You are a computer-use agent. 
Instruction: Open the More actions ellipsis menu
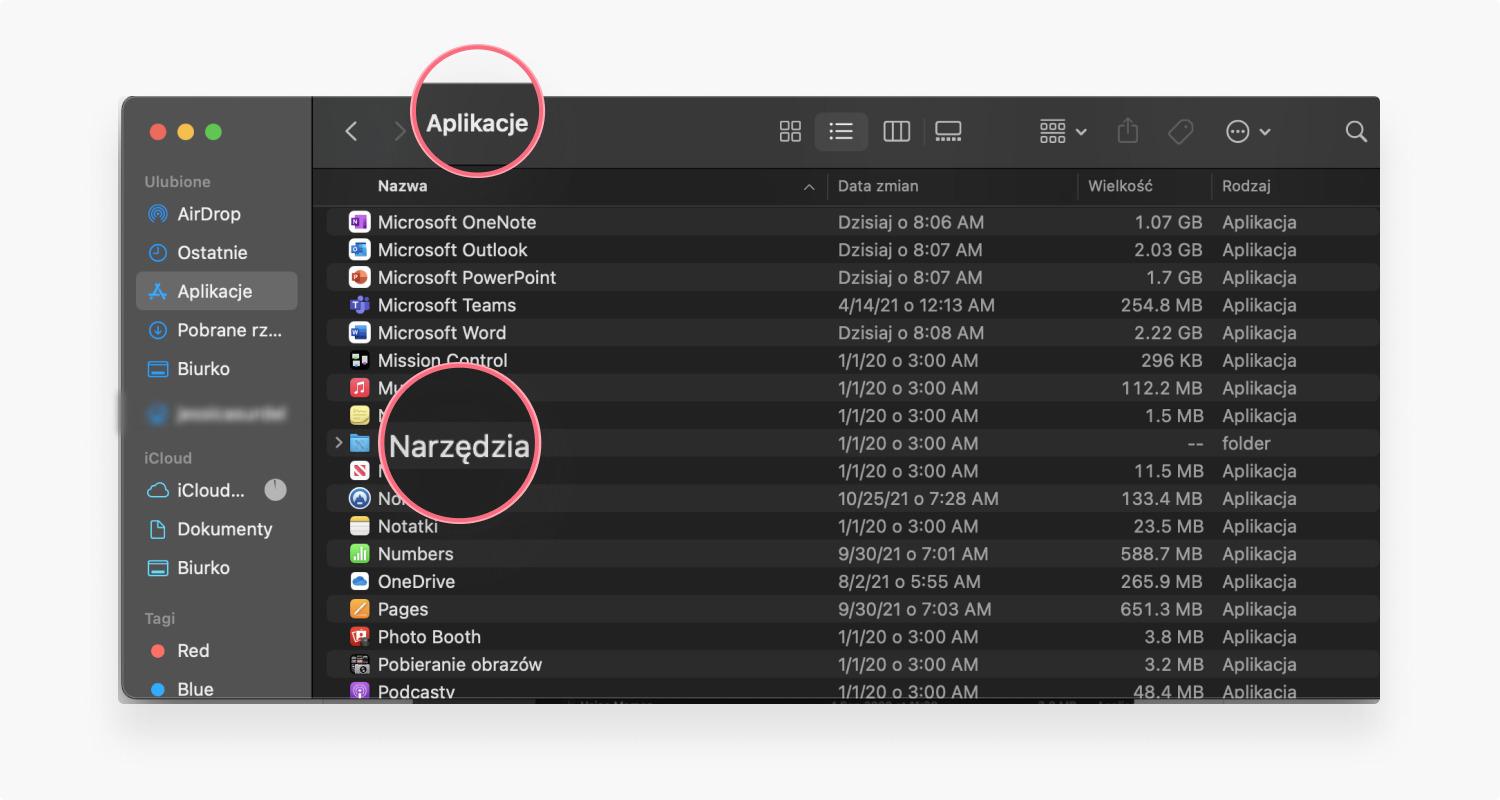pyautogui.click(x=1248, y=131)
